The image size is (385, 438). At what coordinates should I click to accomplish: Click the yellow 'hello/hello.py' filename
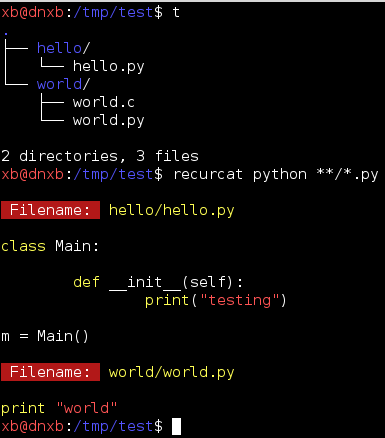coord(172,210)
